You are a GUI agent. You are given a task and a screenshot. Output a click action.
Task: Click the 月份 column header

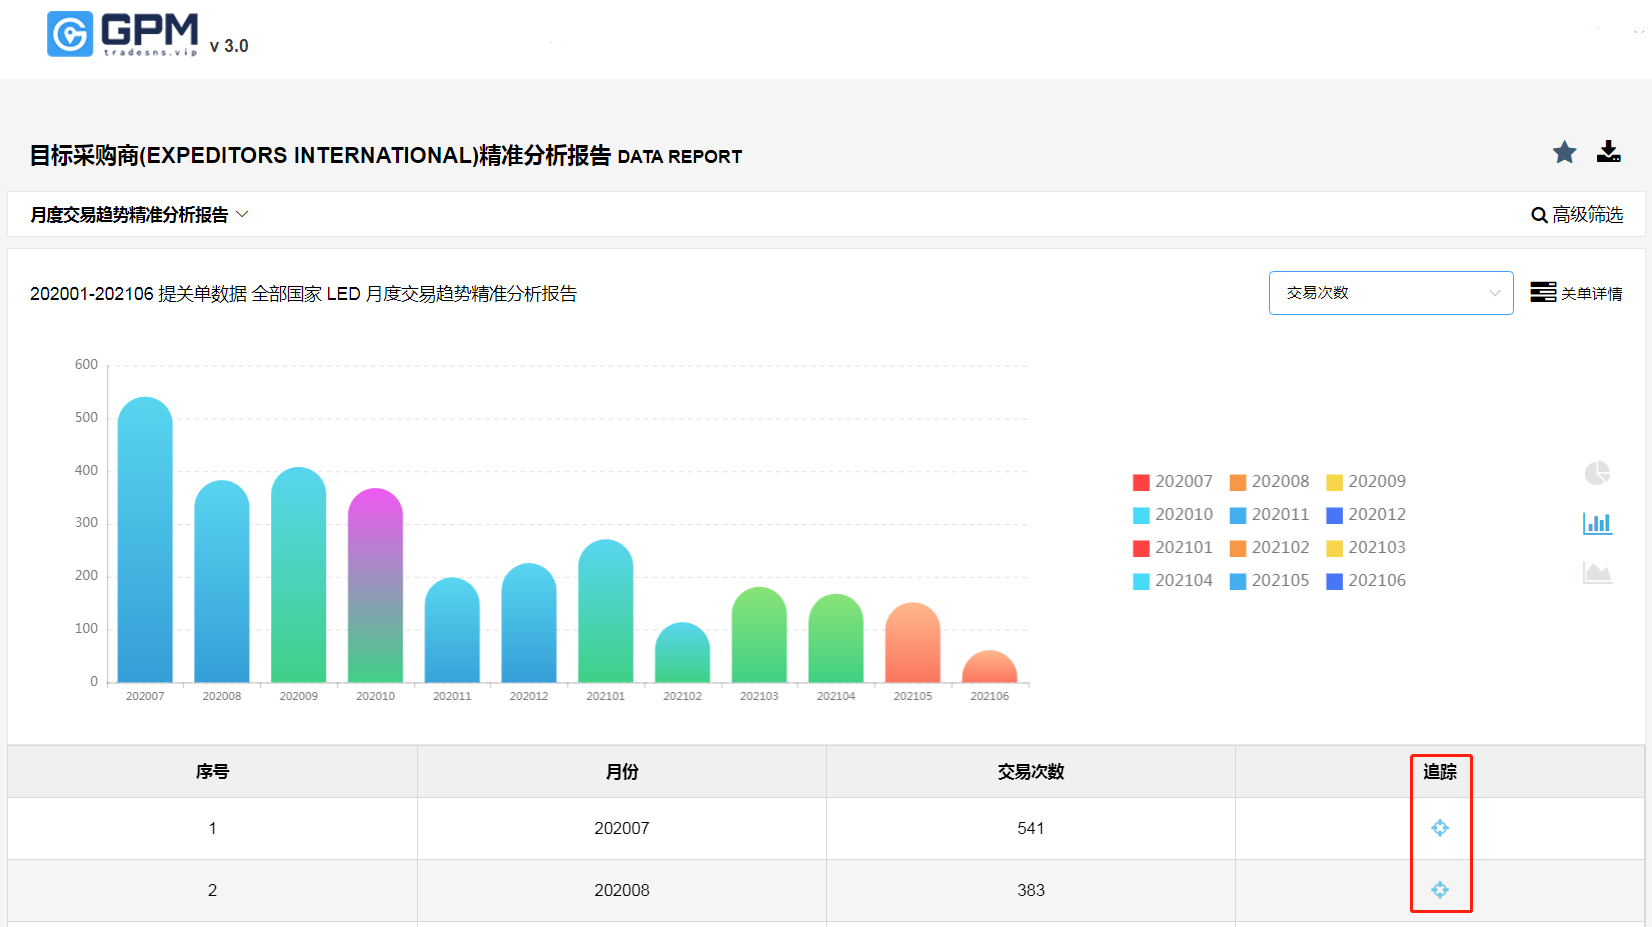[x=622, y=772]
